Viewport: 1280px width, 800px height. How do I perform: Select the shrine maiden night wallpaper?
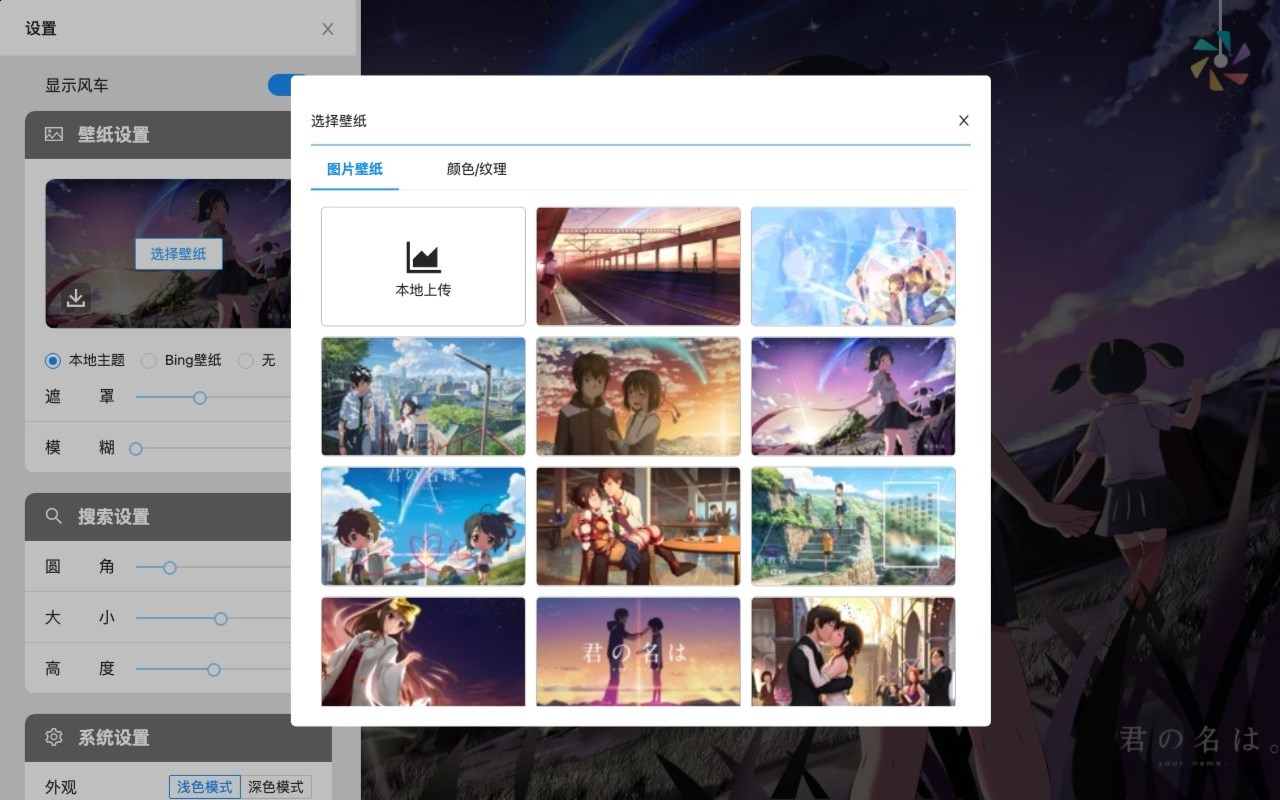point(423,652)
